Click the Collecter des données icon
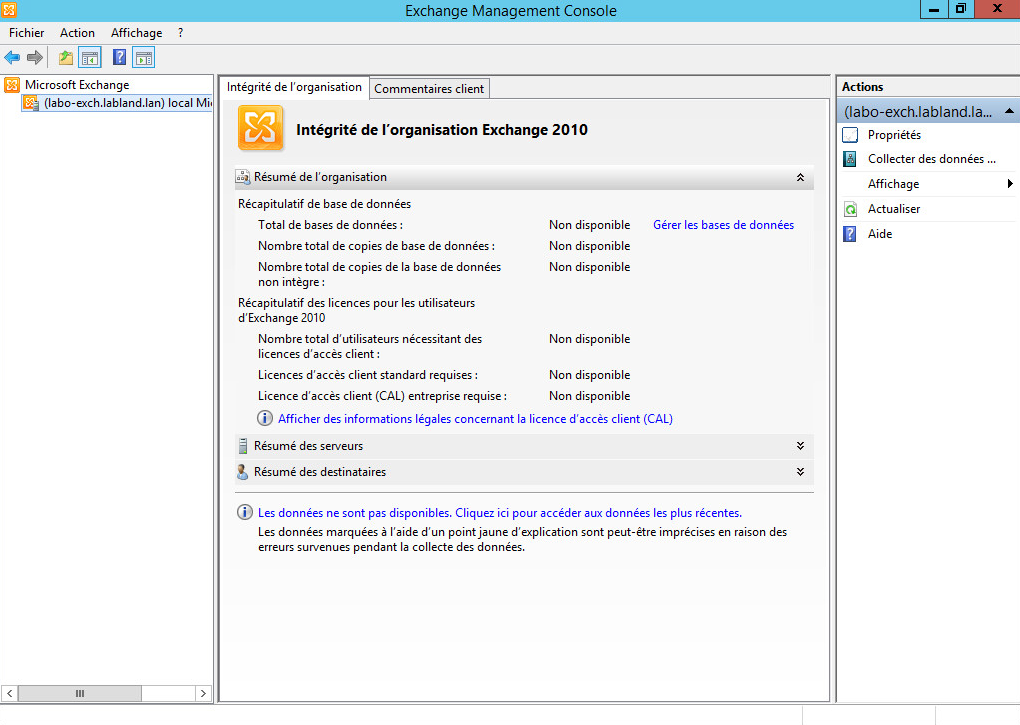 [850, 159]
